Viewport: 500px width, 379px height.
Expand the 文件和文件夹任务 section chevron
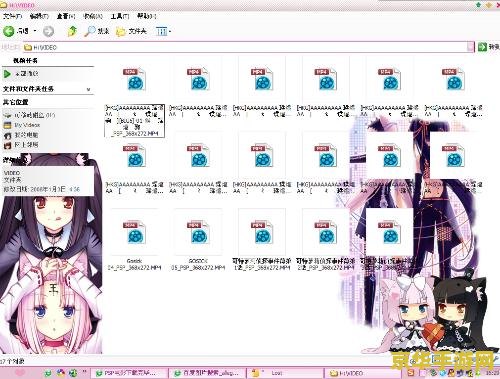88,89
